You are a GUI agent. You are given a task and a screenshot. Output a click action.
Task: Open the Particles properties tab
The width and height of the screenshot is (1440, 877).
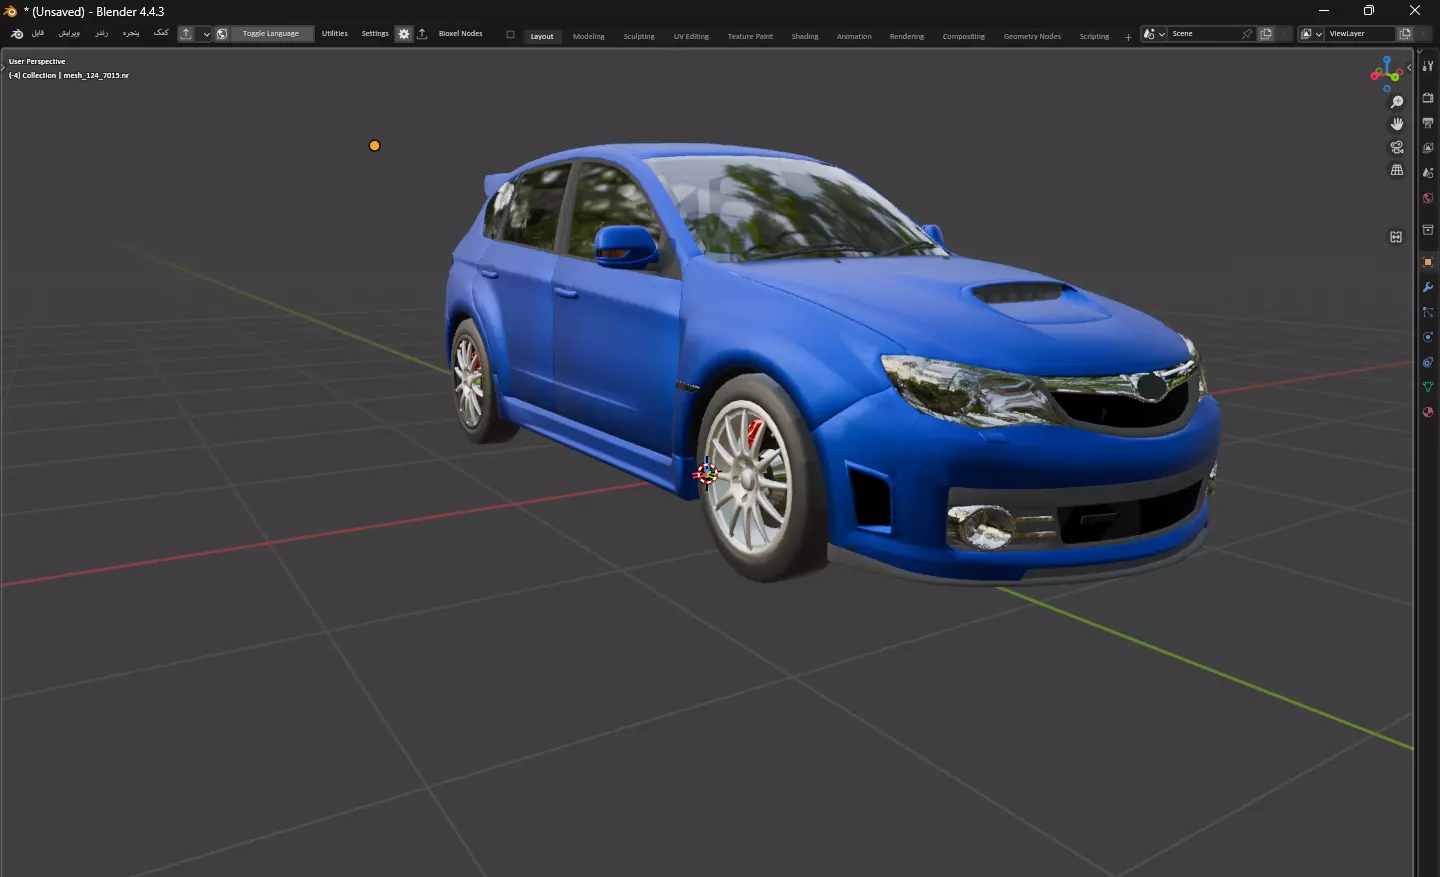[1428, 312]
